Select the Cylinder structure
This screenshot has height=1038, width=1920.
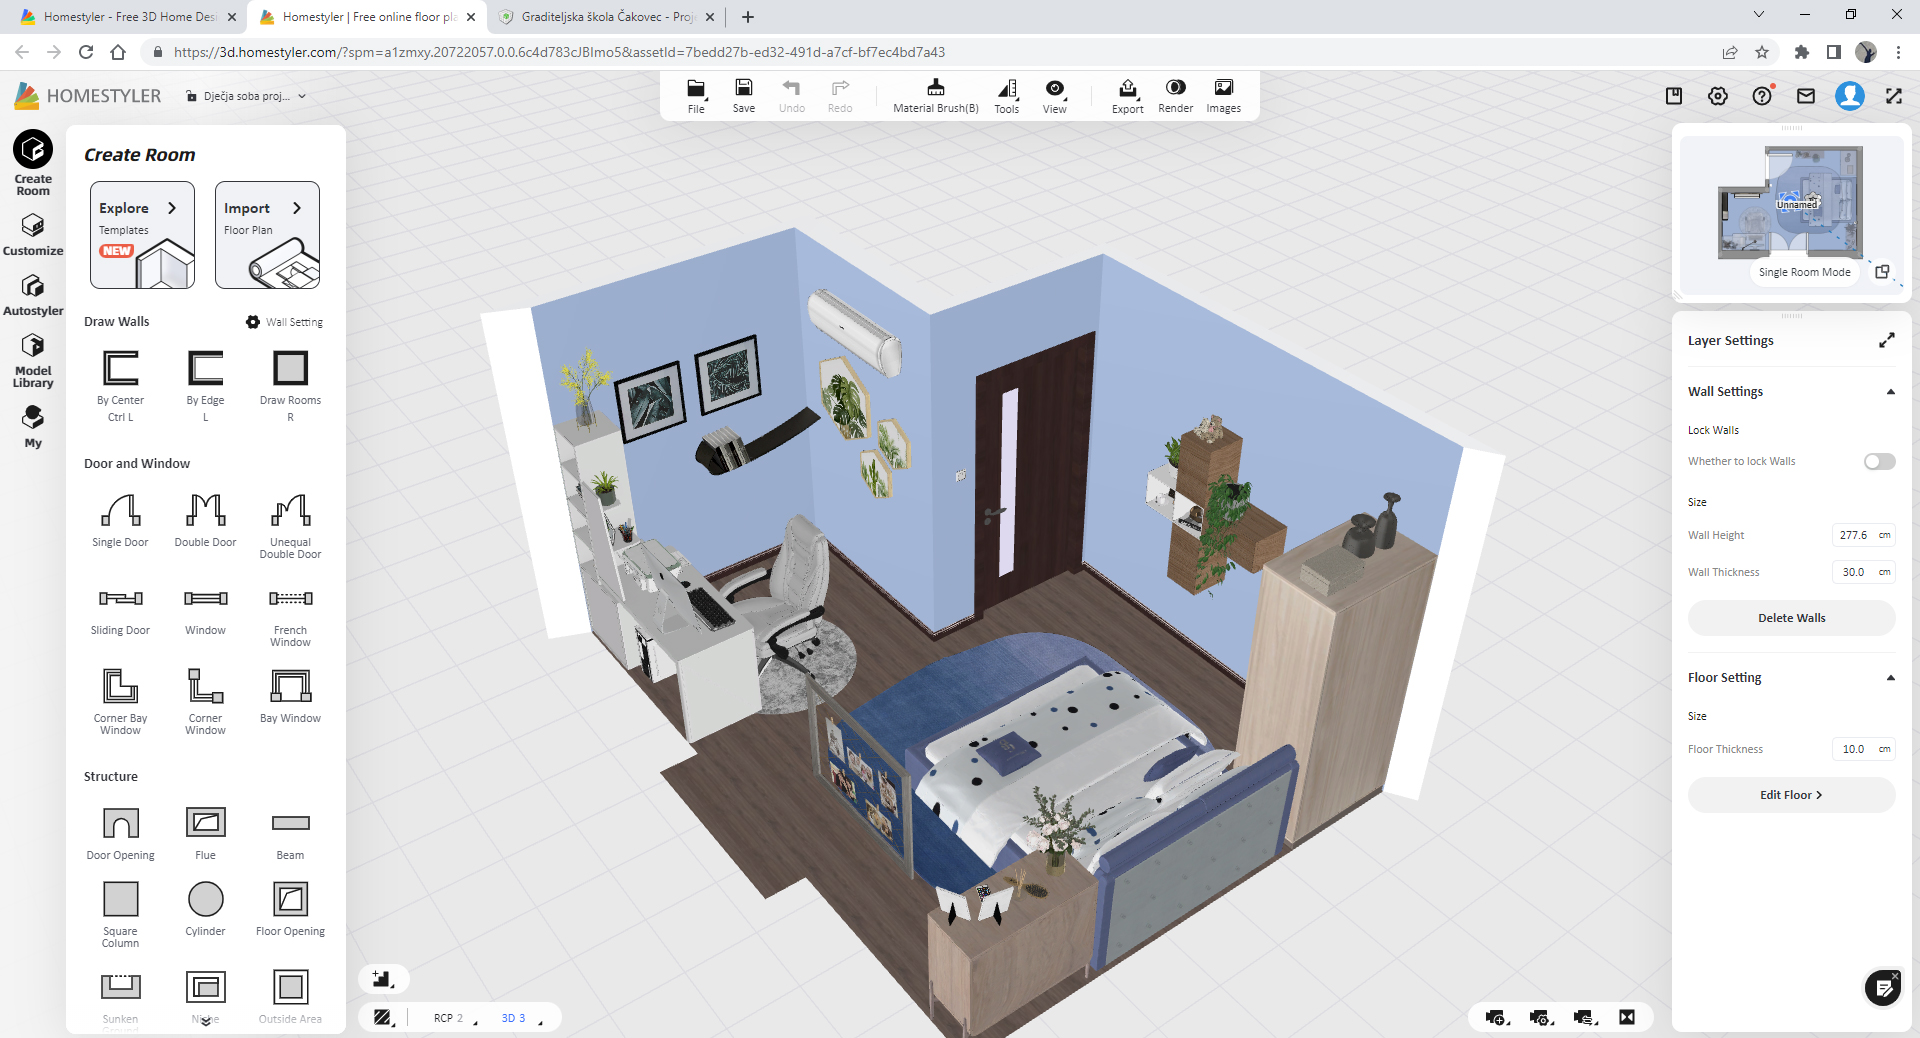point(205,900)
